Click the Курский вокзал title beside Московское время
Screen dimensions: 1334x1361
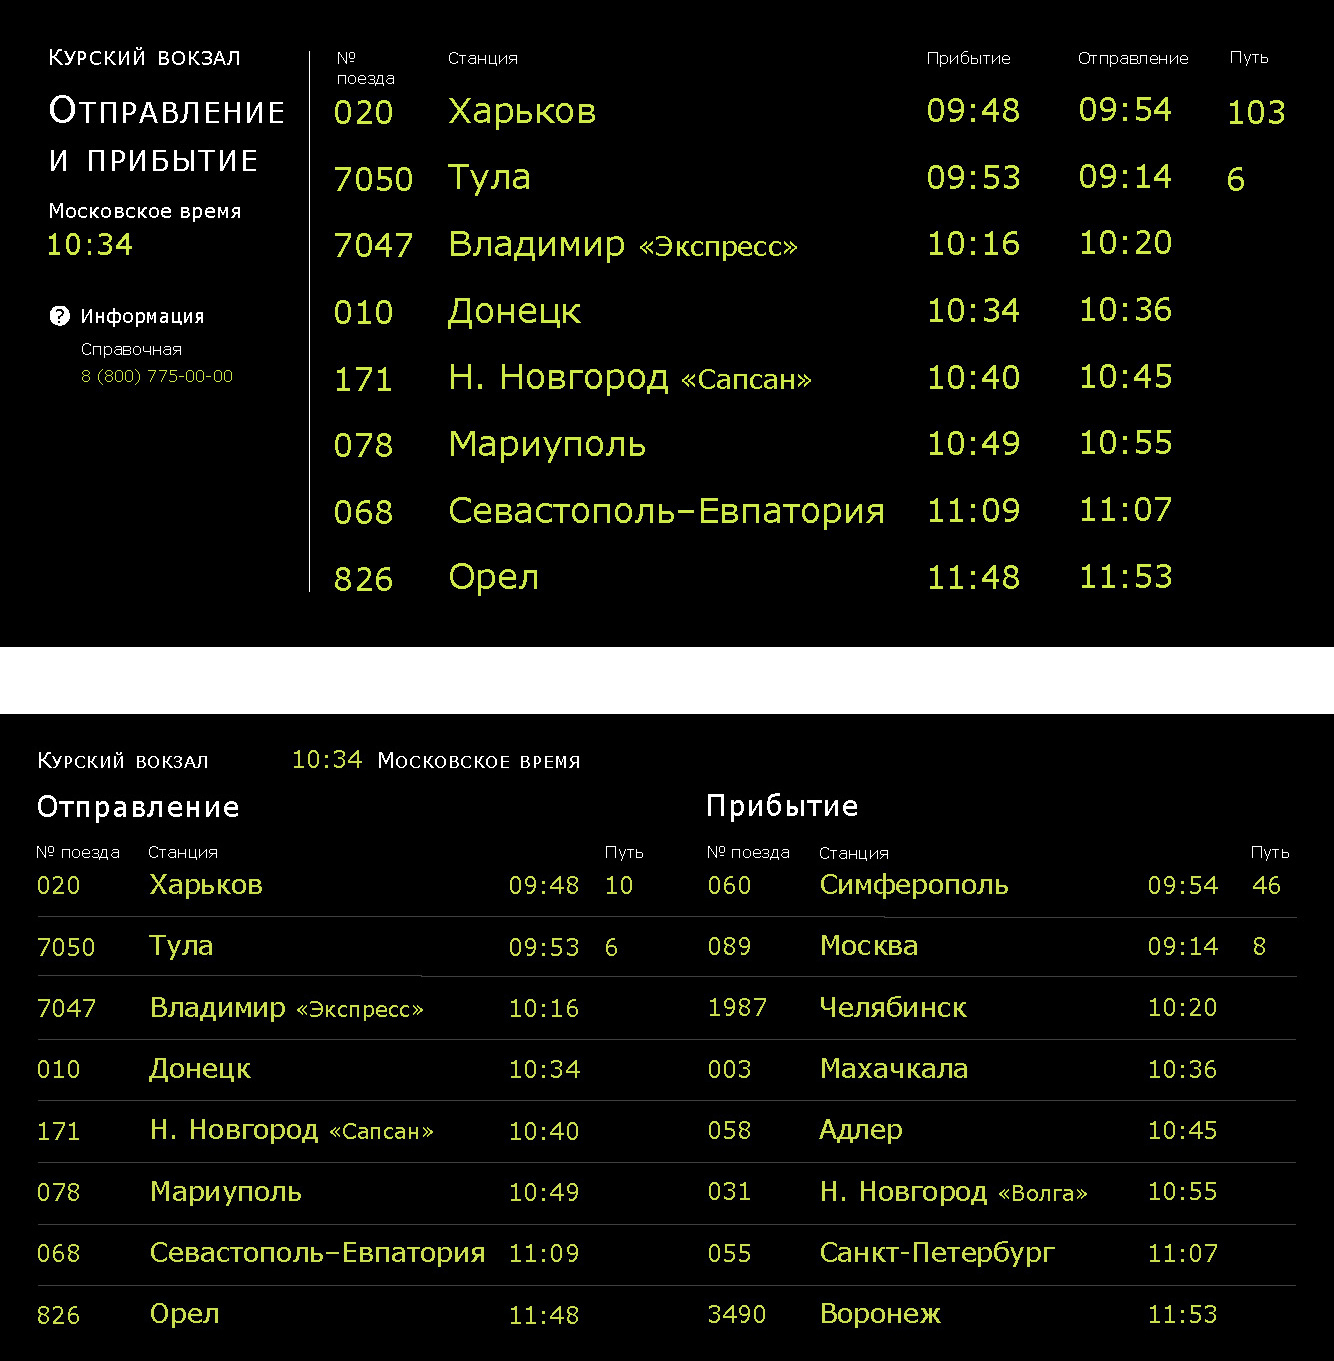coord(123,761)
